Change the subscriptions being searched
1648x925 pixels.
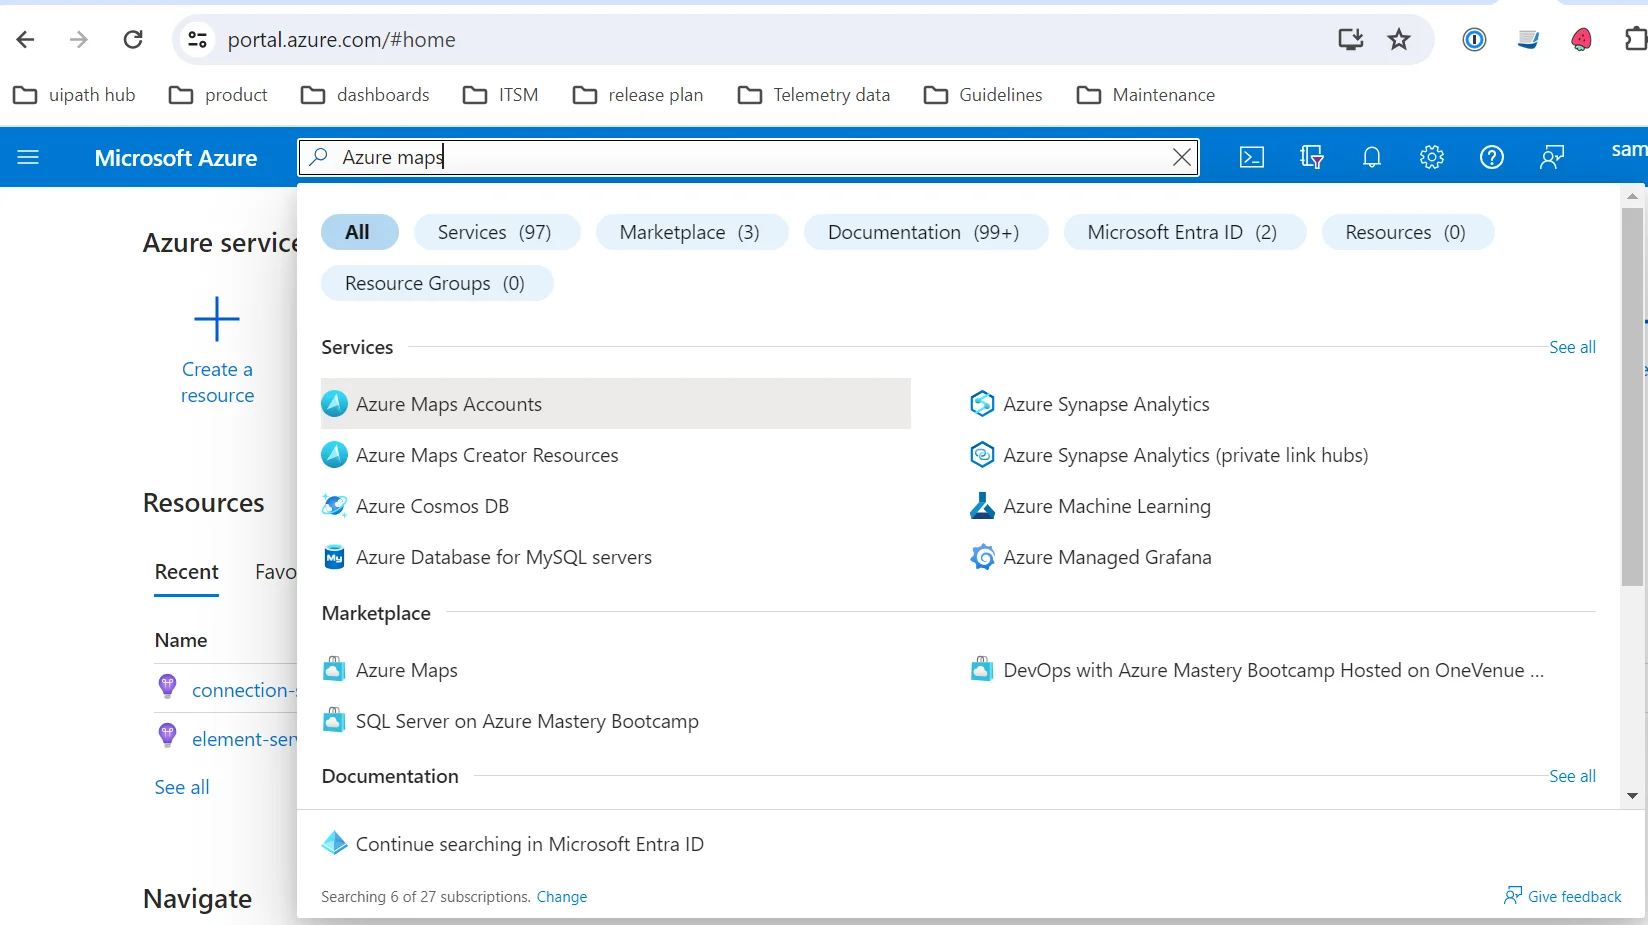click(x=562, y=897)
